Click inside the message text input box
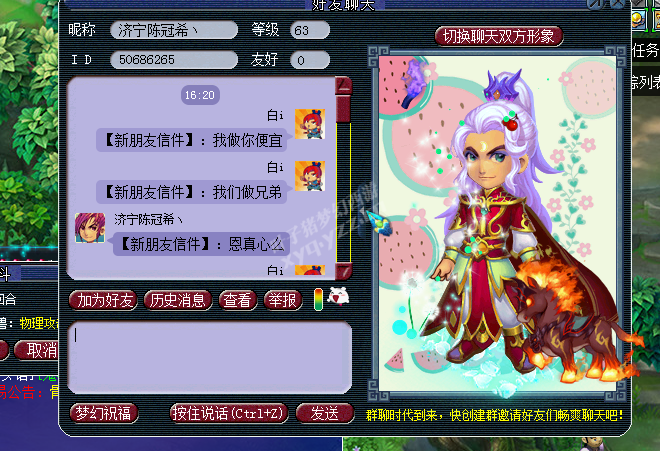Viewport: 660px width, 451px height. (x=210, y=358)
